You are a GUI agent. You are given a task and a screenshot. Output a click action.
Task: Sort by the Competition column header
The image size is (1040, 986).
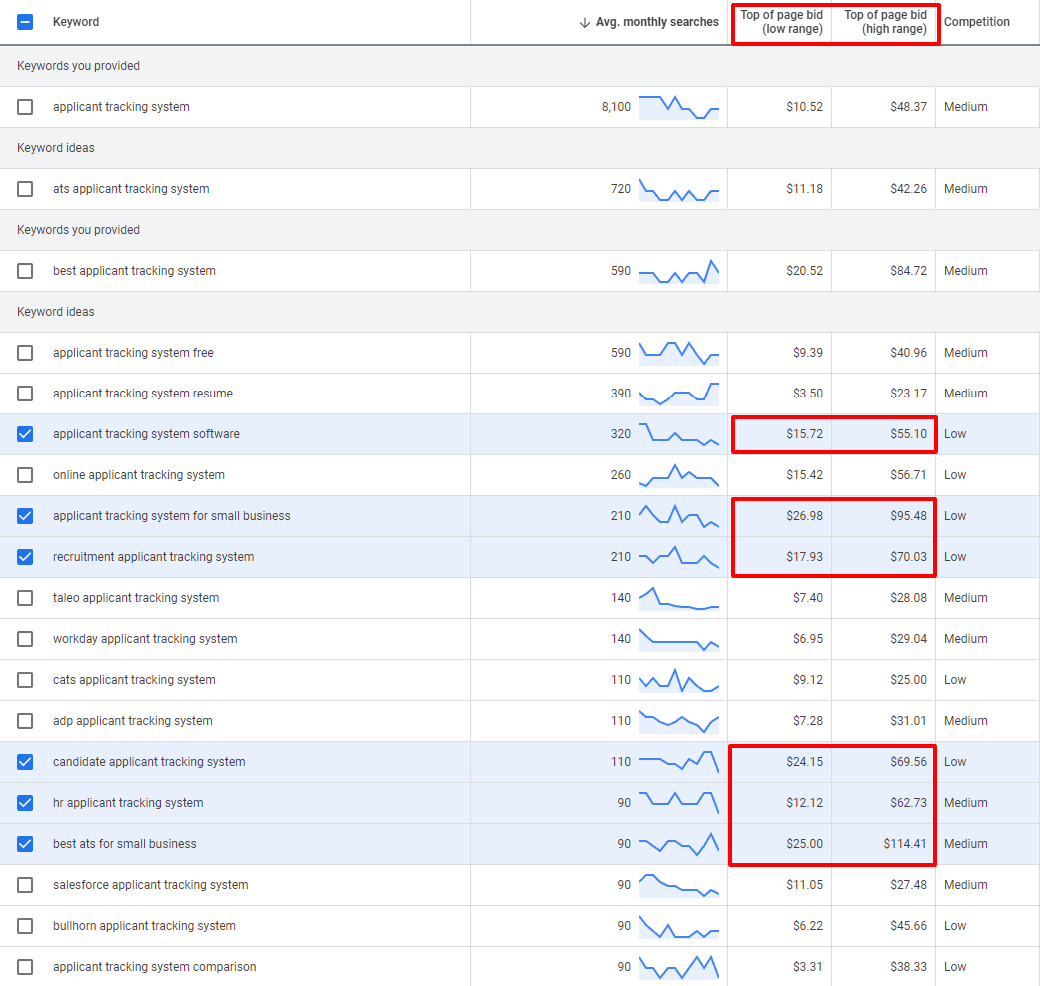pos(976,22)
